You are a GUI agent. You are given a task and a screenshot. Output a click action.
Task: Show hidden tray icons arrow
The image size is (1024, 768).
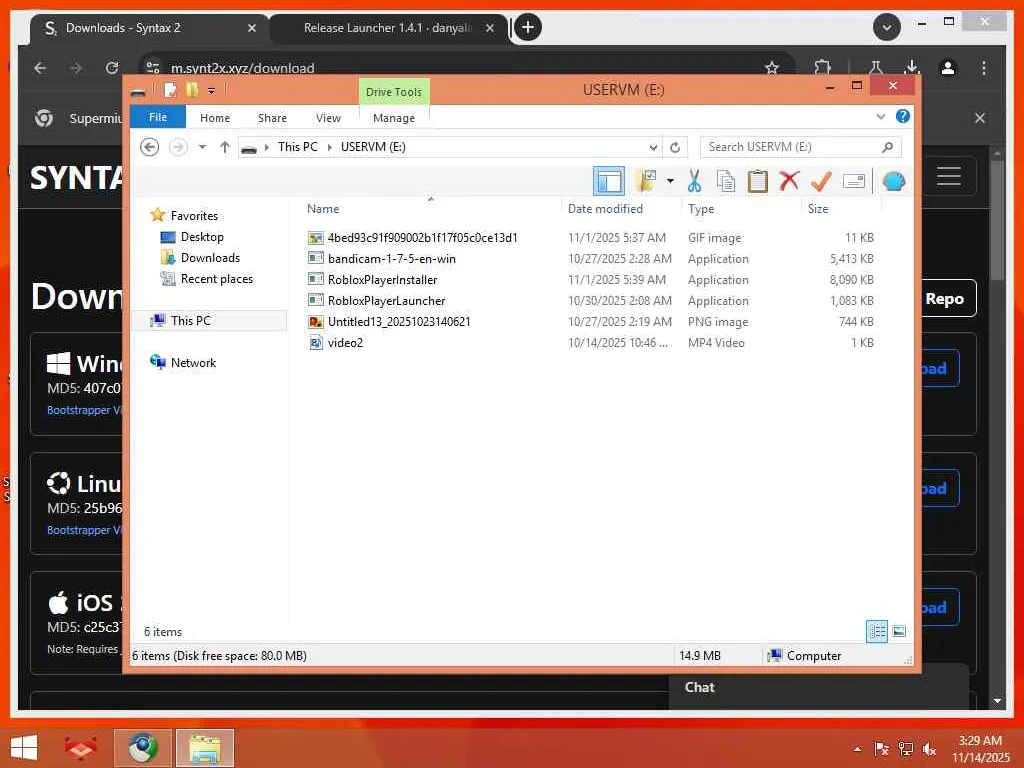[x=857, y=749]
